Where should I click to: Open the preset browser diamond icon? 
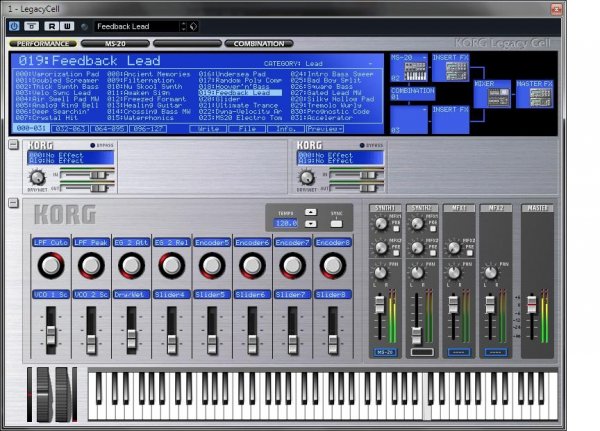click(x=194, y=26)
